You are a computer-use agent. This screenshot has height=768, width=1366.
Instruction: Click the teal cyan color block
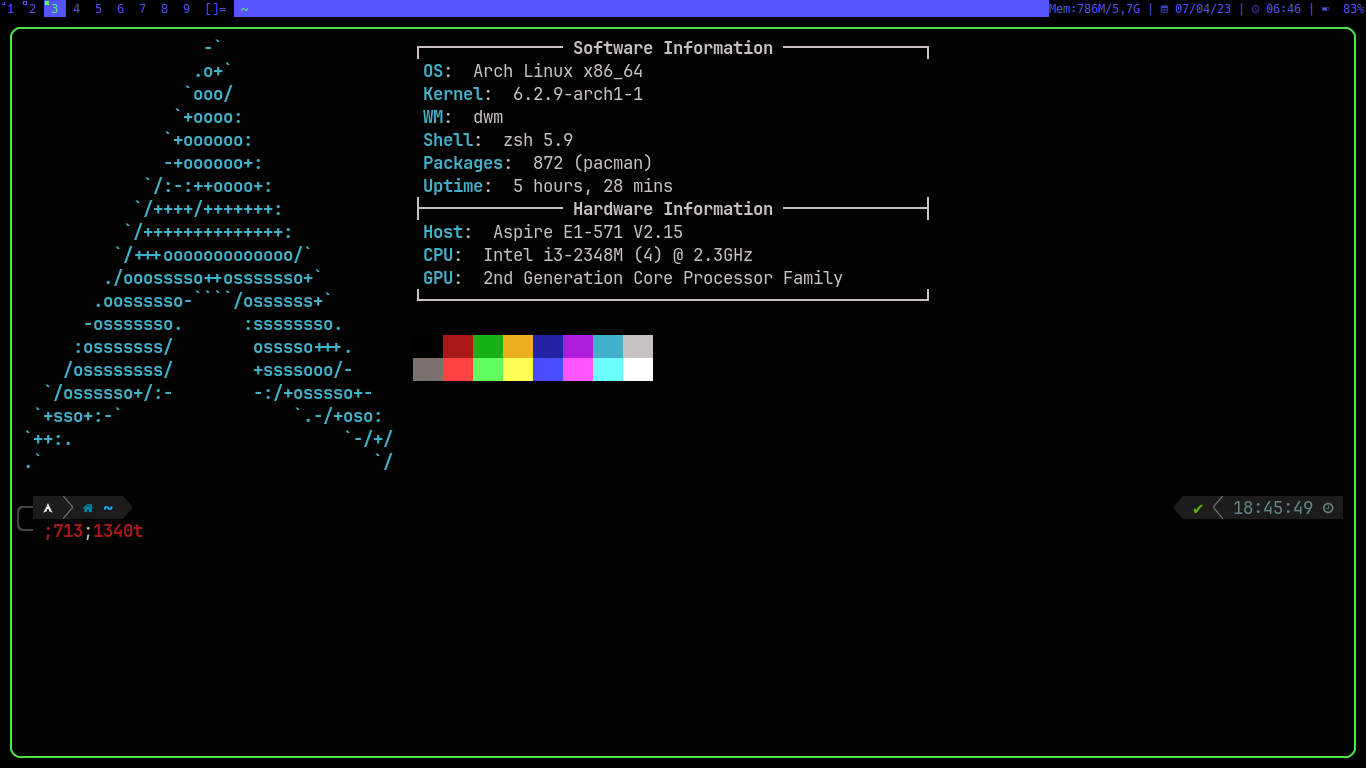608,346
